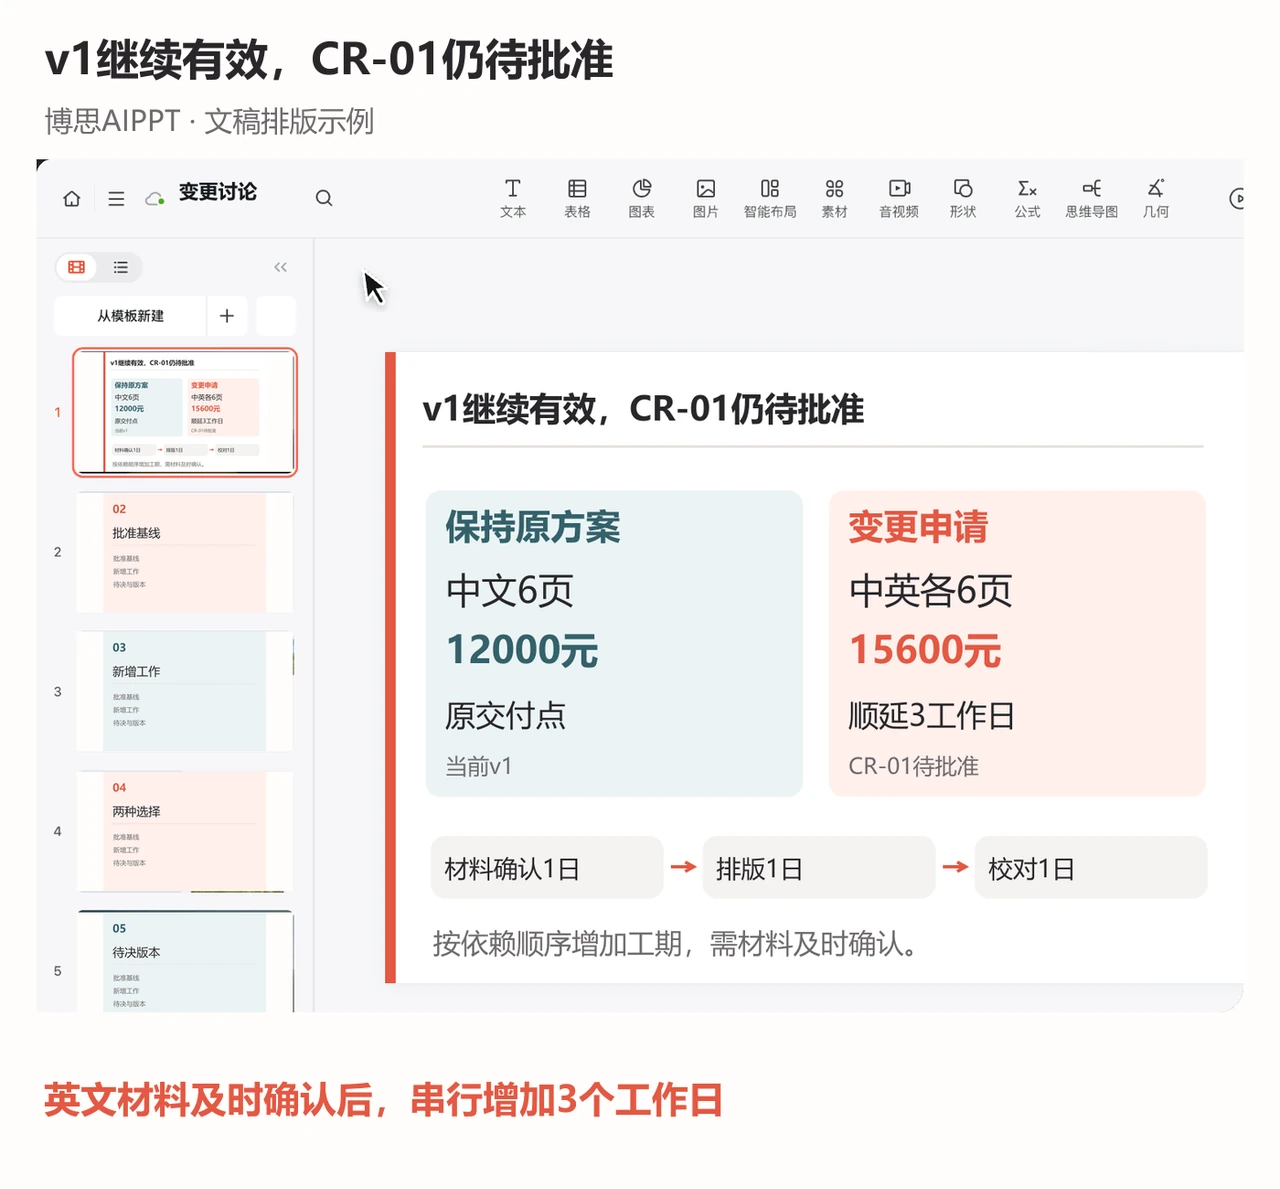The image size is (1280, 1189).
Task: Insert a table using 表格
Action: pyautogui.click(x=577, y=198)
